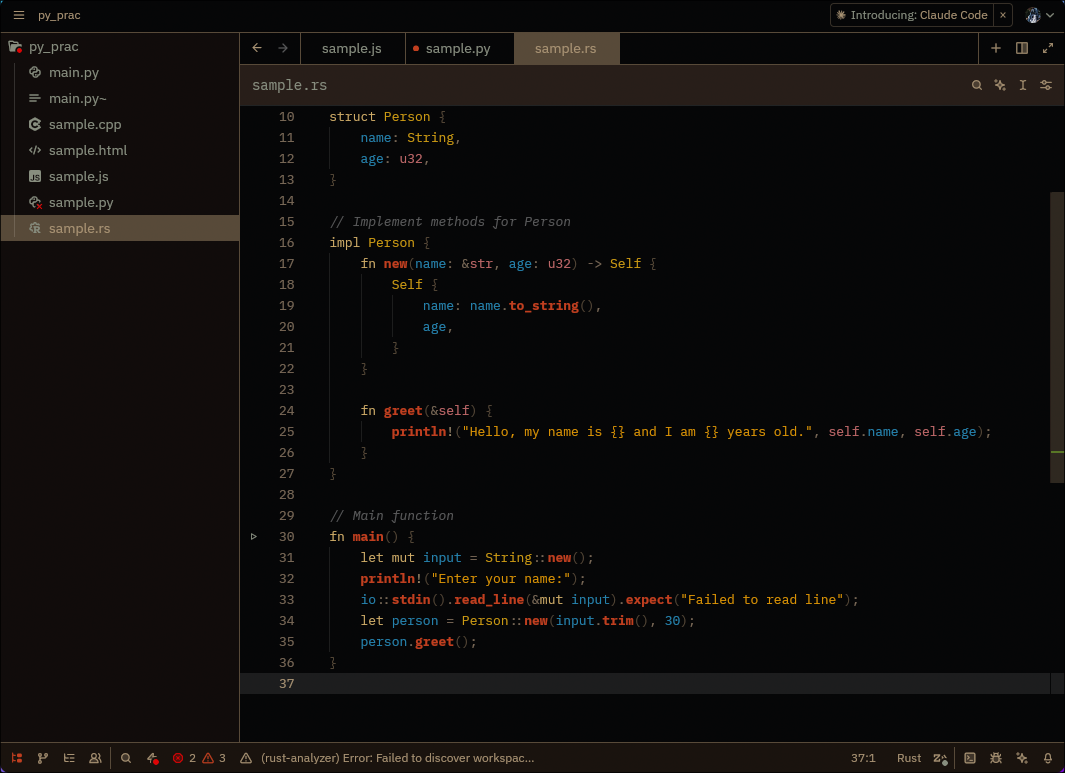
Task: Dismiss the Claude Code announcement banner
Action: [x=1003, y=15]
